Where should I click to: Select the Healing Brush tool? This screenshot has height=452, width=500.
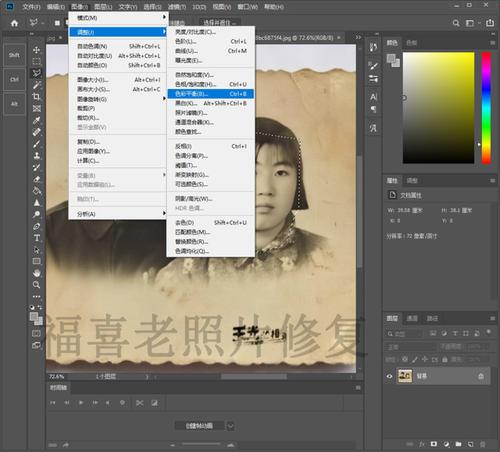36,132
